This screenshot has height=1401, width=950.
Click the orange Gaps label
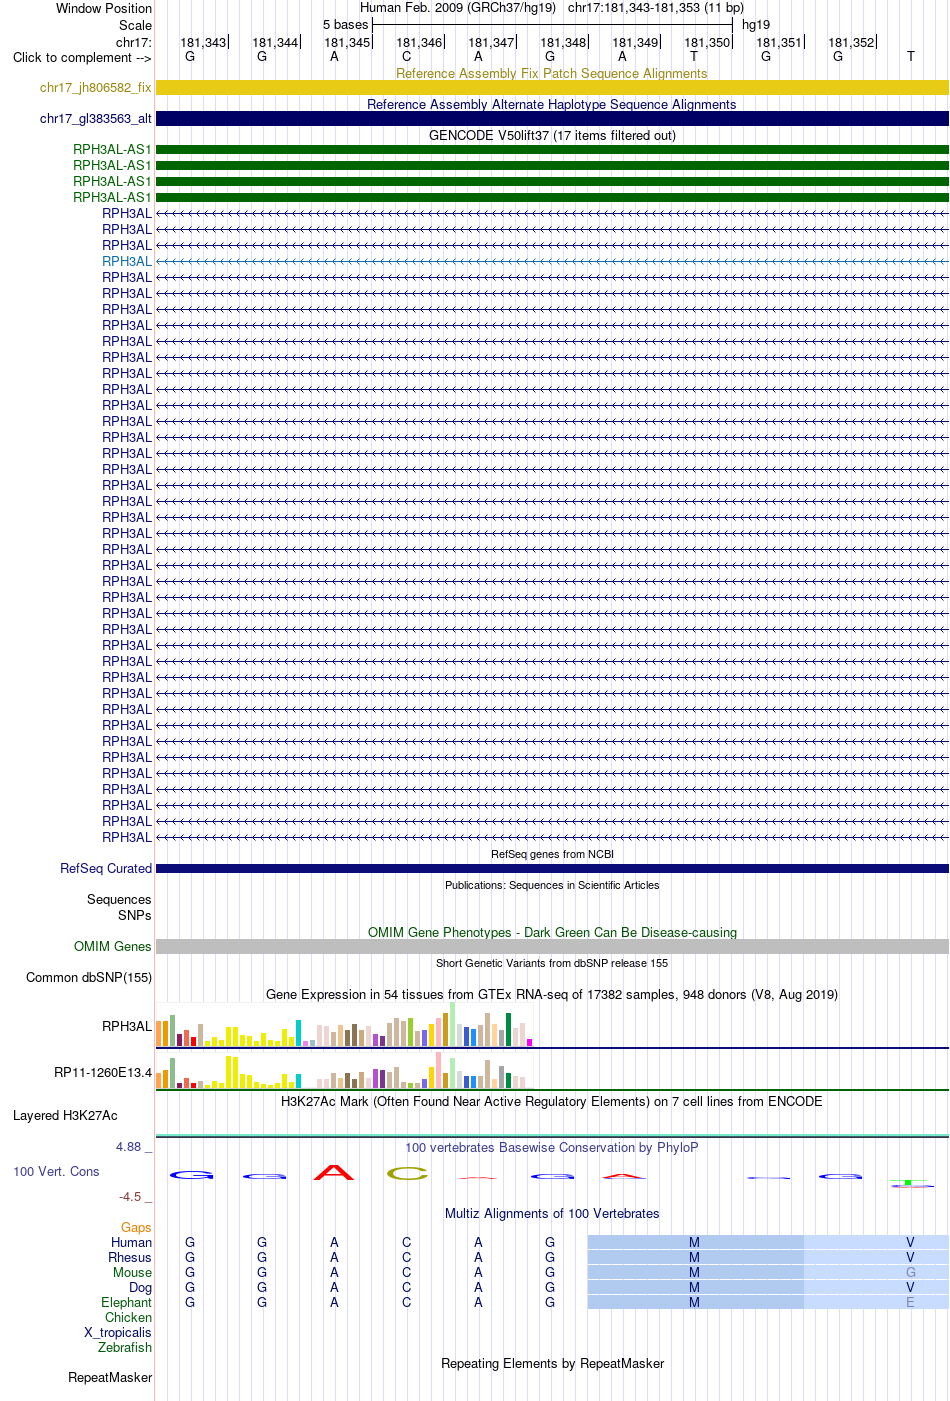click(136, 1227)
